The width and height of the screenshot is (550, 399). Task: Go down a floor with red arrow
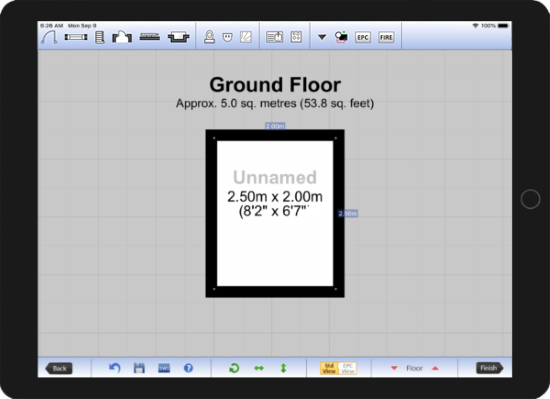click(394, 368)
